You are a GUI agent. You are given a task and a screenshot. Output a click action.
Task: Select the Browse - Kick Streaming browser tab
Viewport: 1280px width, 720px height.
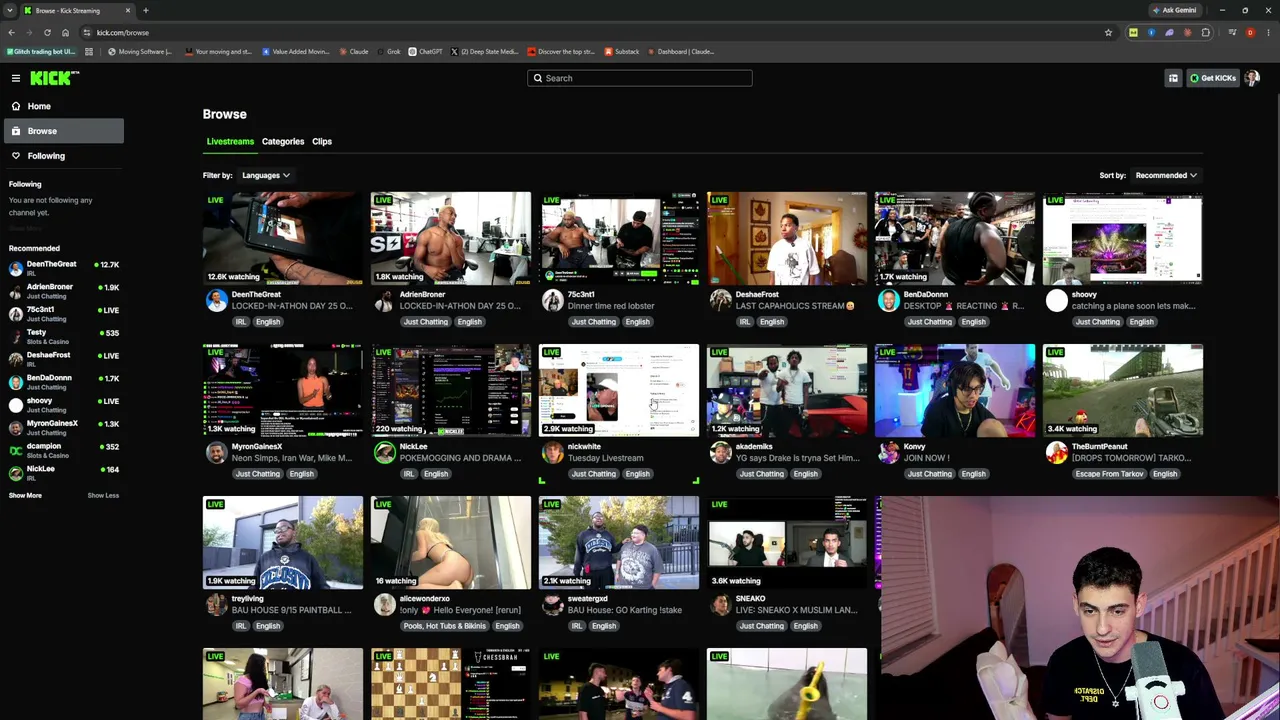click(78, 11)
